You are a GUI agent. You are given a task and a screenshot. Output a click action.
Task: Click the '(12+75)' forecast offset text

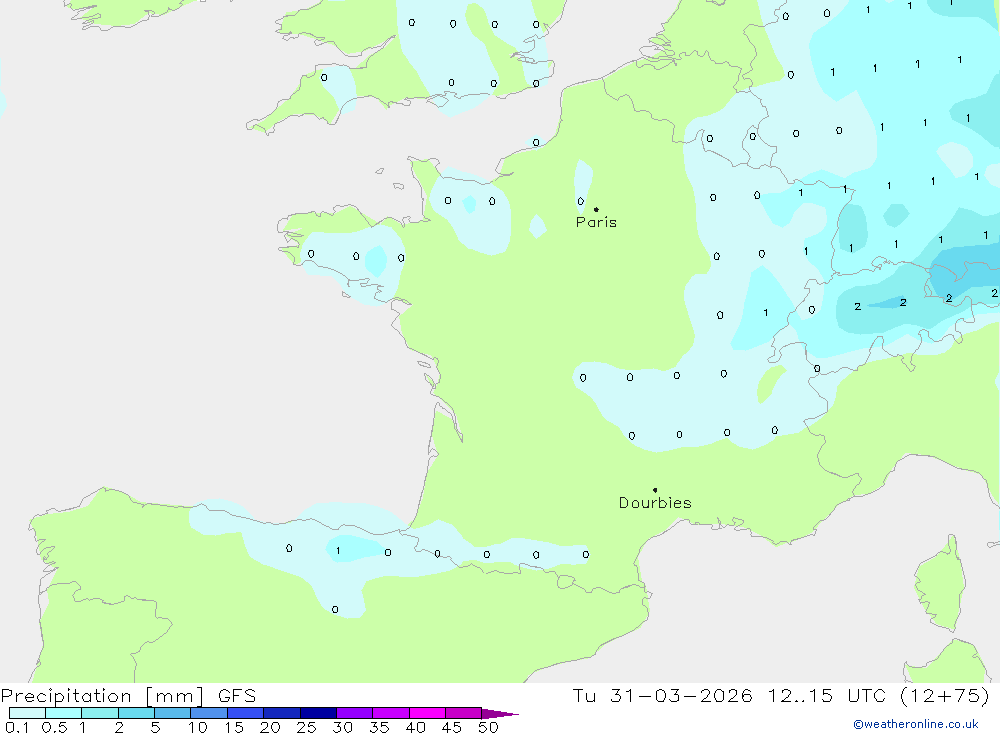point(945,695)
